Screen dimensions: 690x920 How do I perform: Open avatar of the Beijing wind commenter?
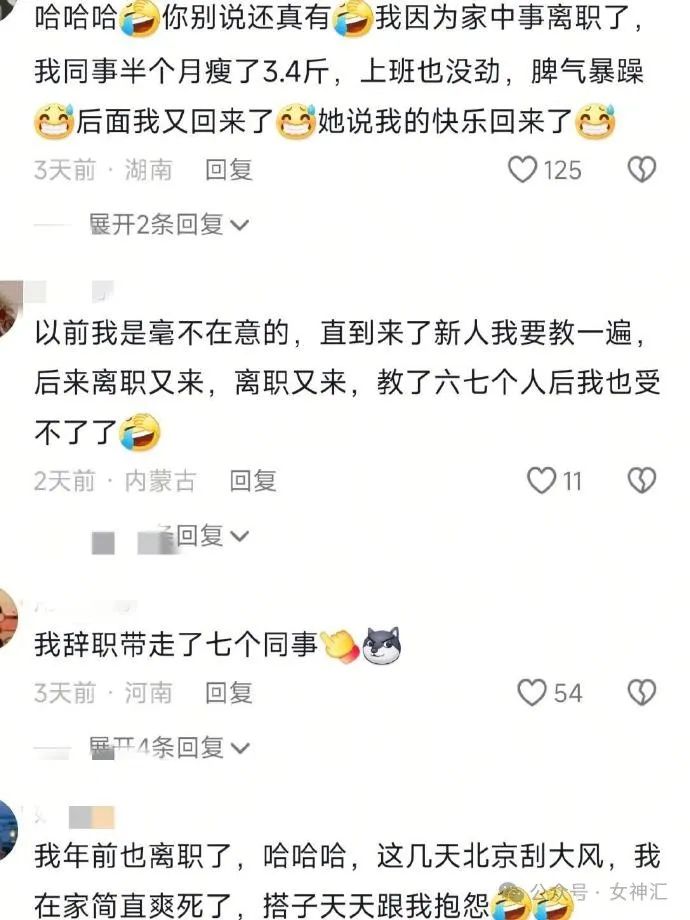tap(9, 830)
